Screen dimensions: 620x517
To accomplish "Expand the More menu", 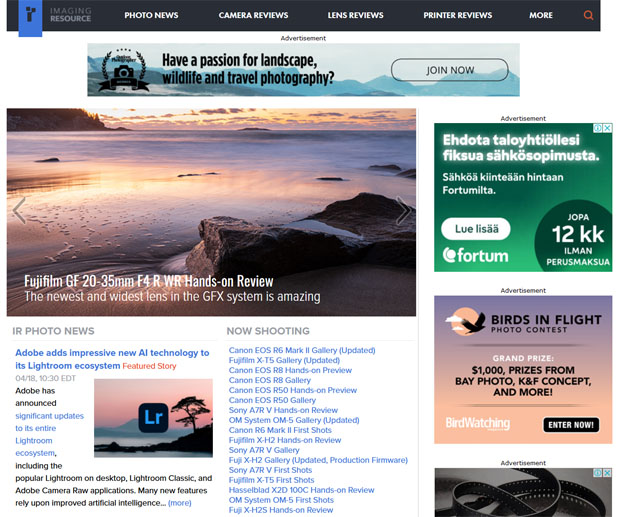I will [x=541, y=15].
